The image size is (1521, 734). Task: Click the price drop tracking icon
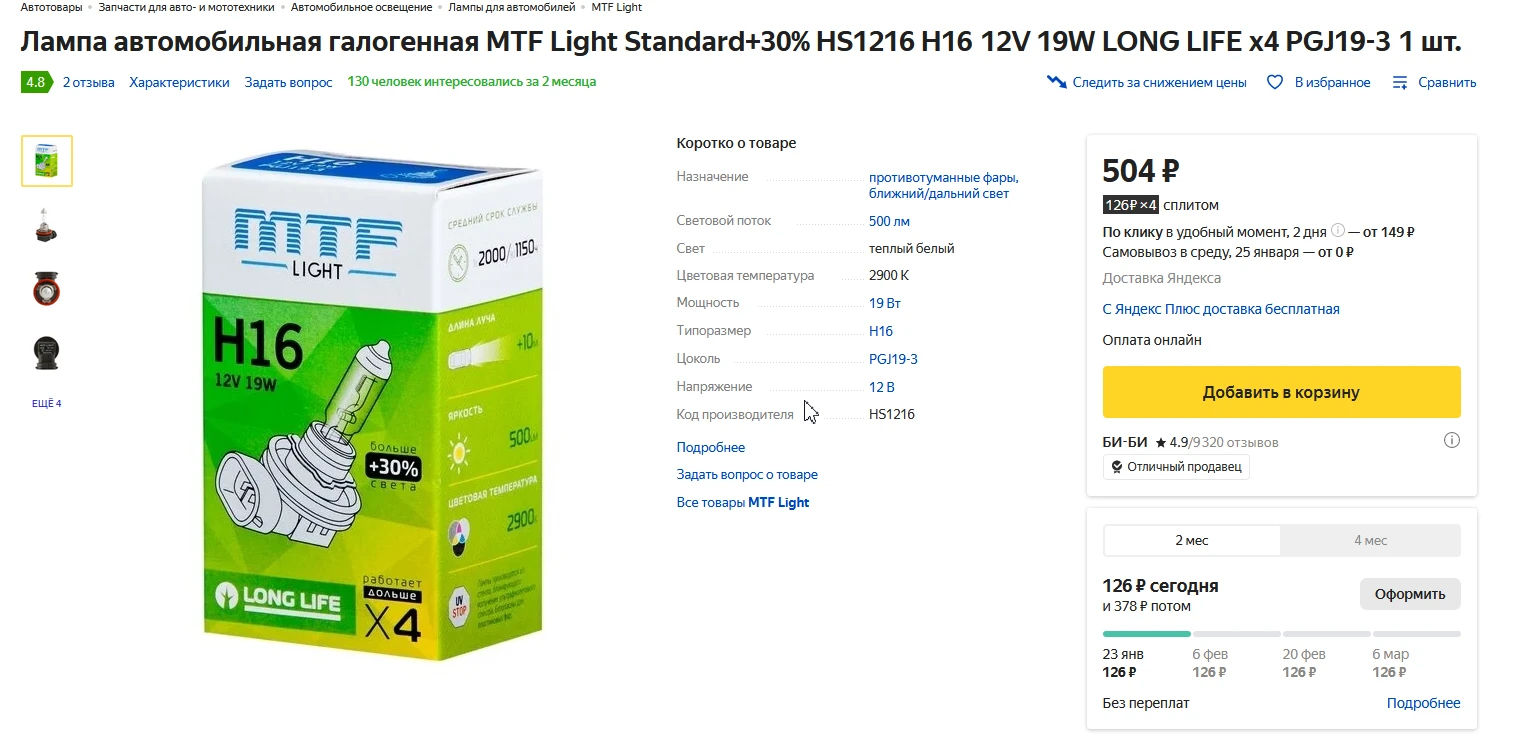[x=1056, y=82]
